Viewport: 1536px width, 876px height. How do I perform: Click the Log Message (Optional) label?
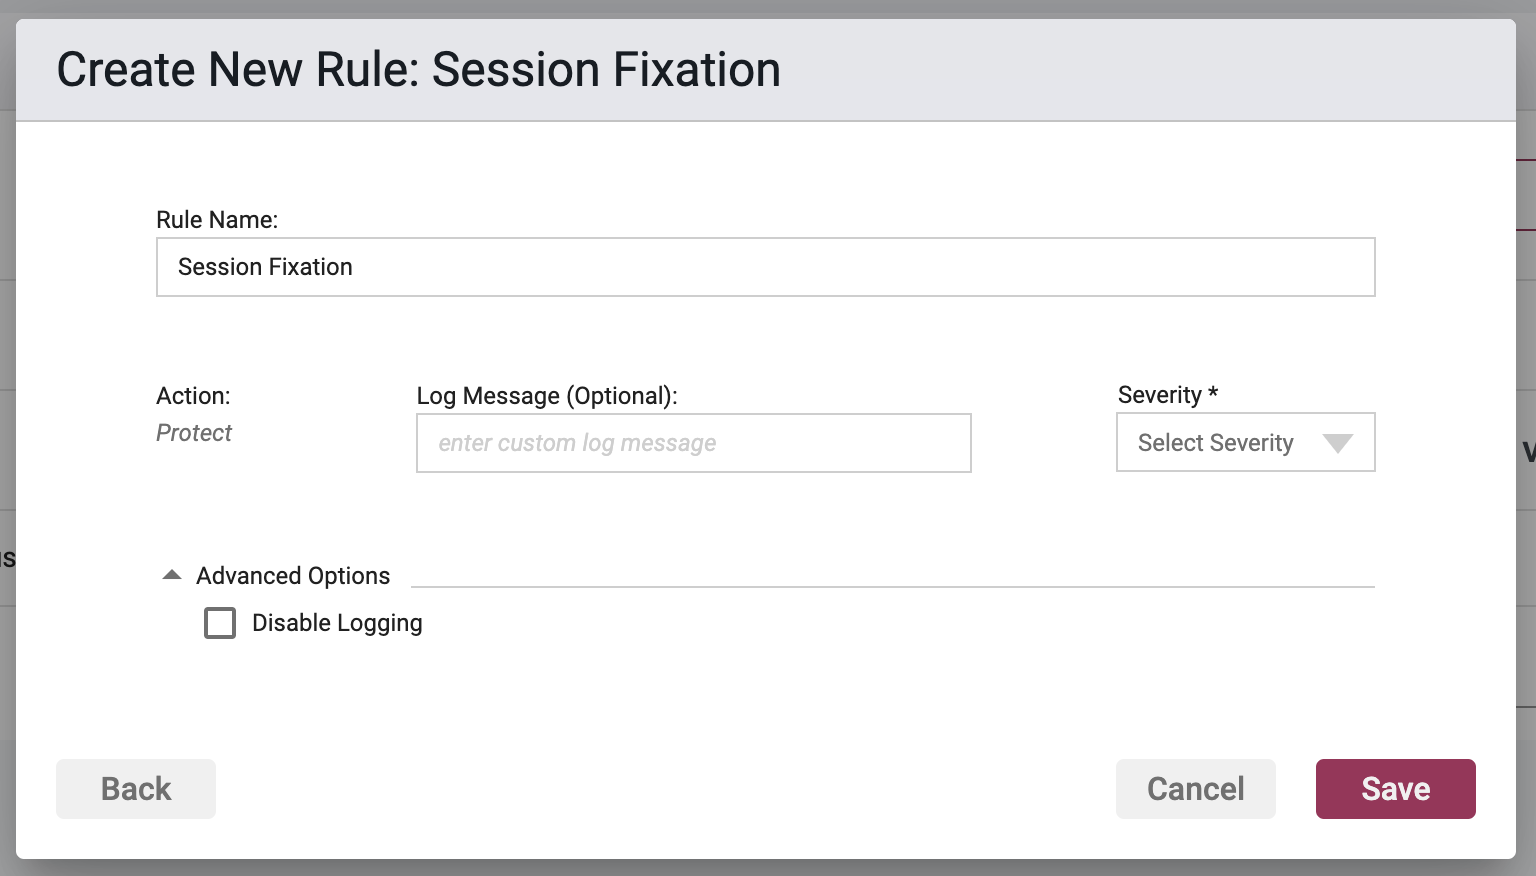[x=547, y=396]
